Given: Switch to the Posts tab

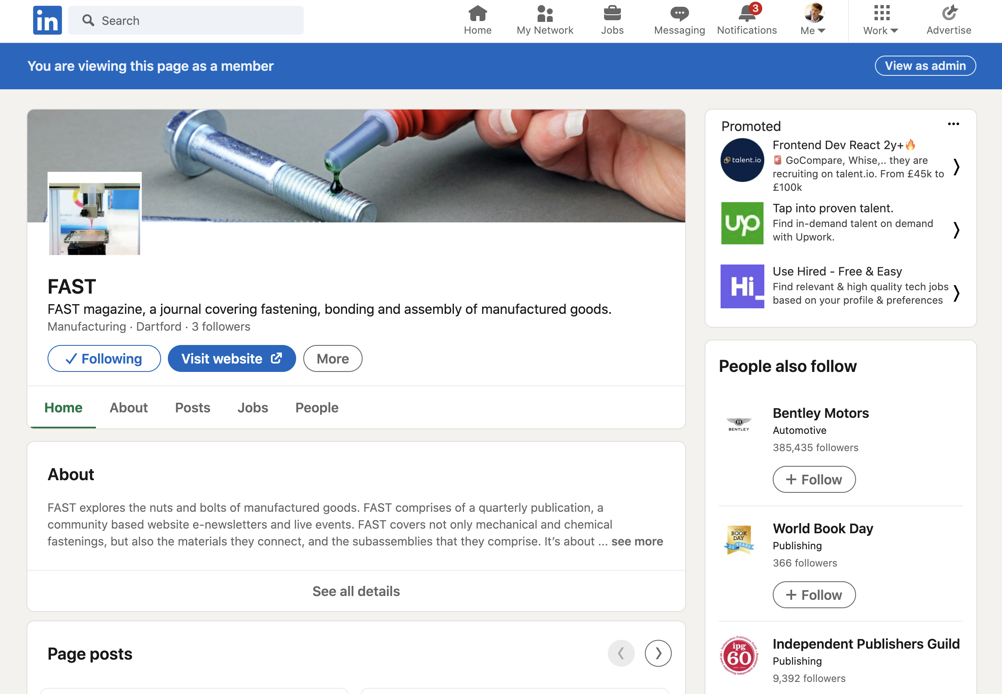Looking at the screenshot, I should tap(192, 408).
